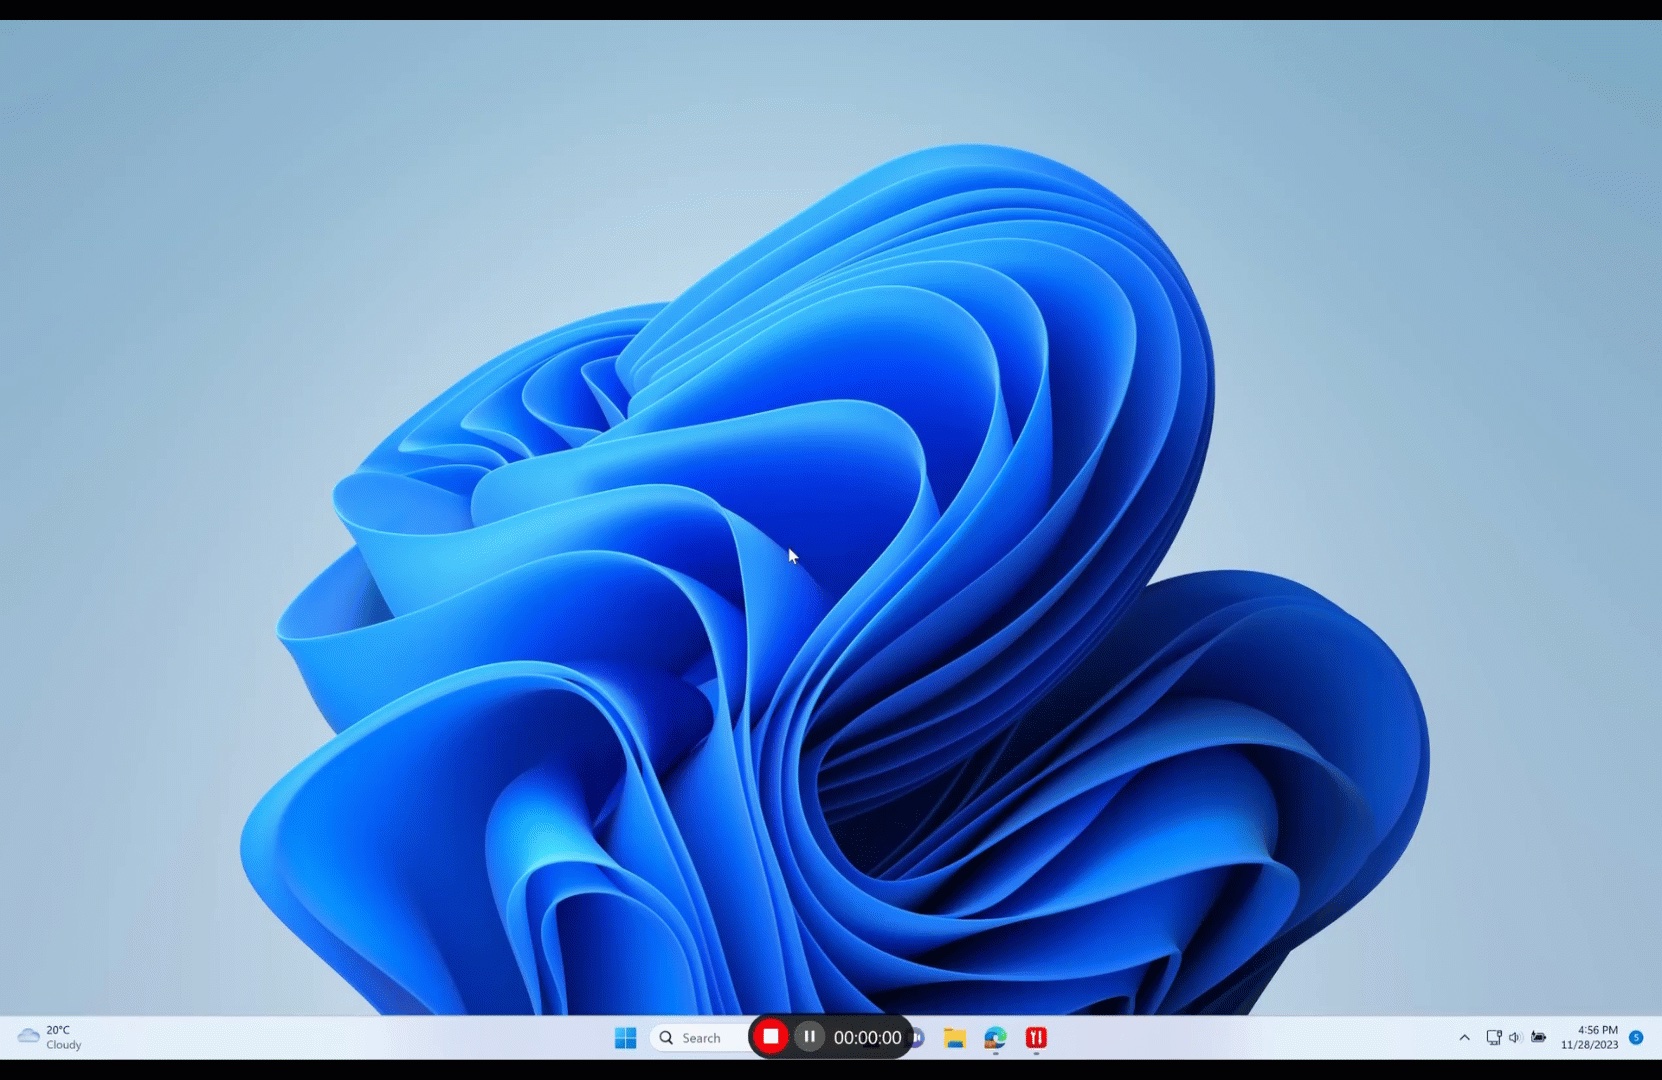
Task: Pause the screen recording
Action: [x=810, y=1037]
